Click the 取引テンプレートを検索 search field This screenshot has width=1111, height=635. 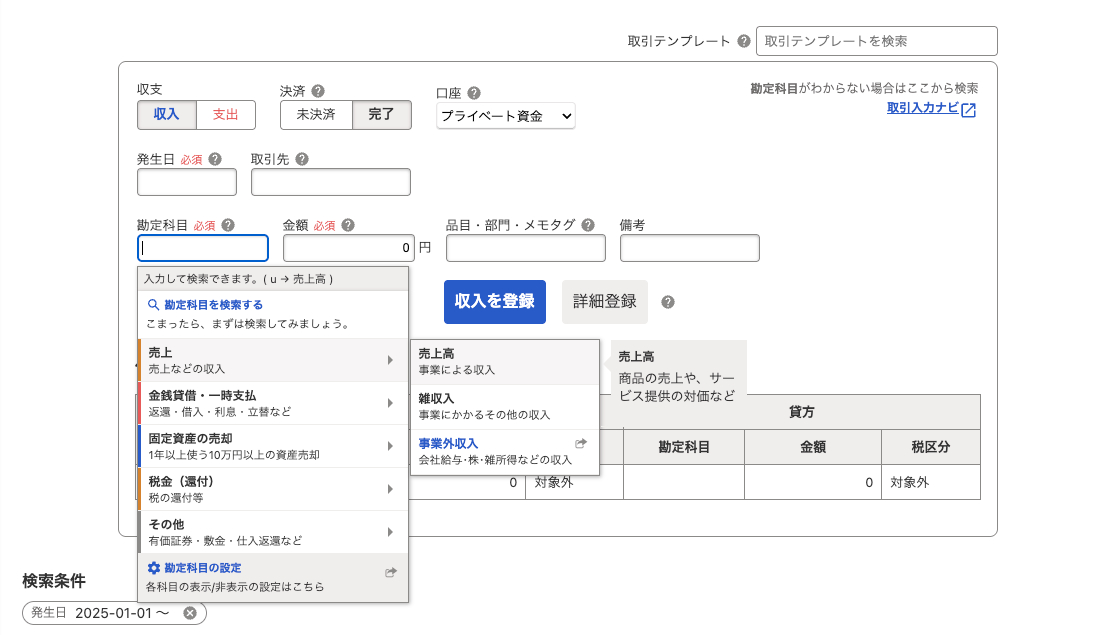pyautogui.click(x=875, y=41)
